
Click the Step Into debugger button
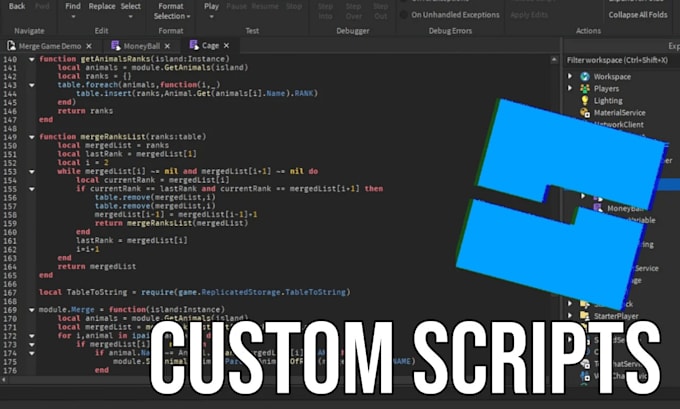(325, 11)
